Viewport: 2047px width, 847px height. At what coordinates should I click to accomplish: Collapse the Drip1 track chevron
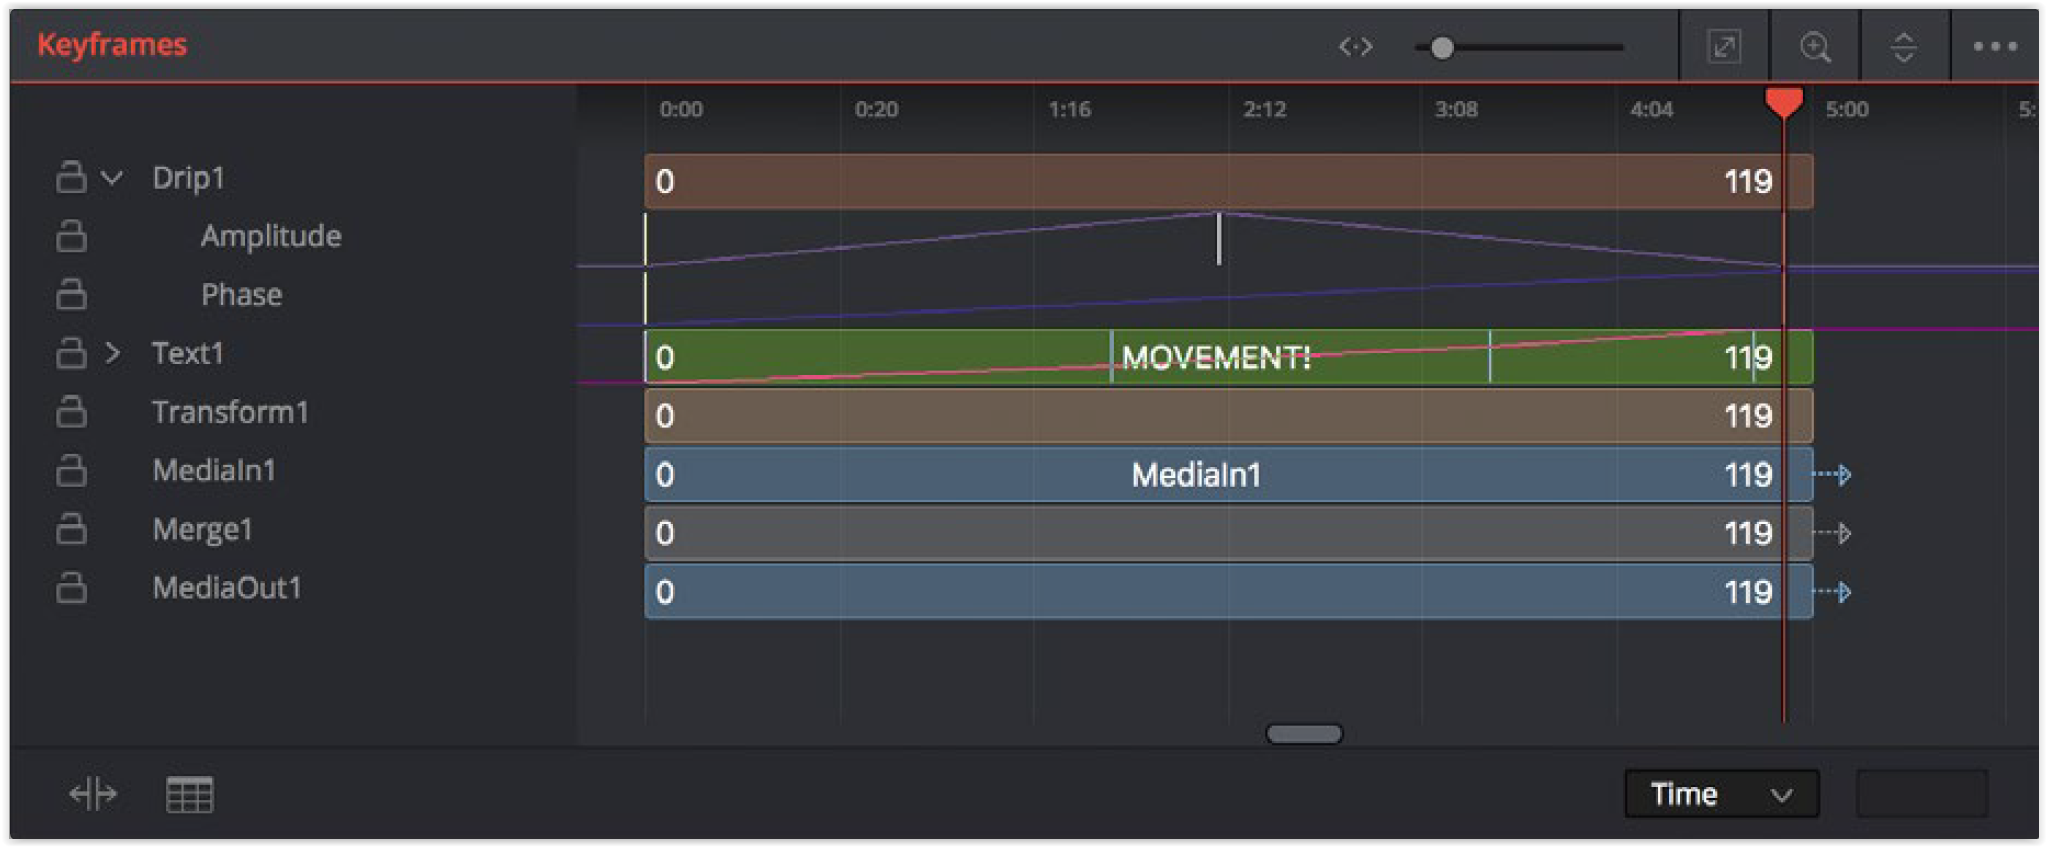[113, 178]
